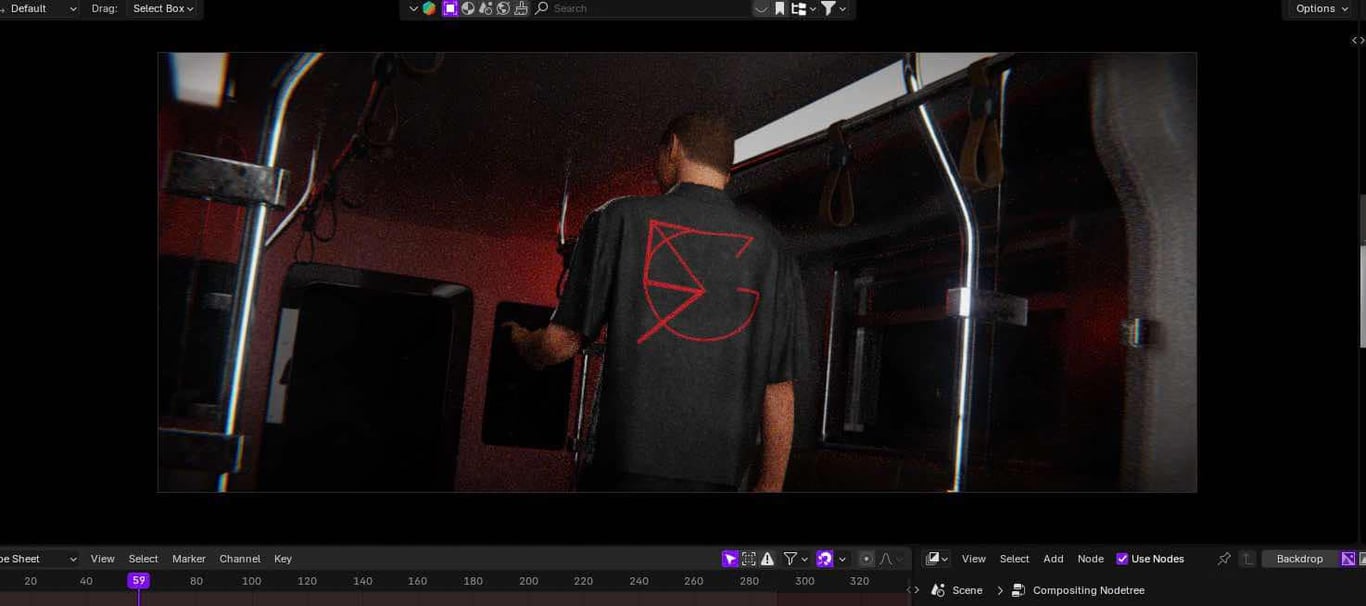Click the pin icon in the compositor header
This screenshot has width=1366, height=606.
point(1224,558)
